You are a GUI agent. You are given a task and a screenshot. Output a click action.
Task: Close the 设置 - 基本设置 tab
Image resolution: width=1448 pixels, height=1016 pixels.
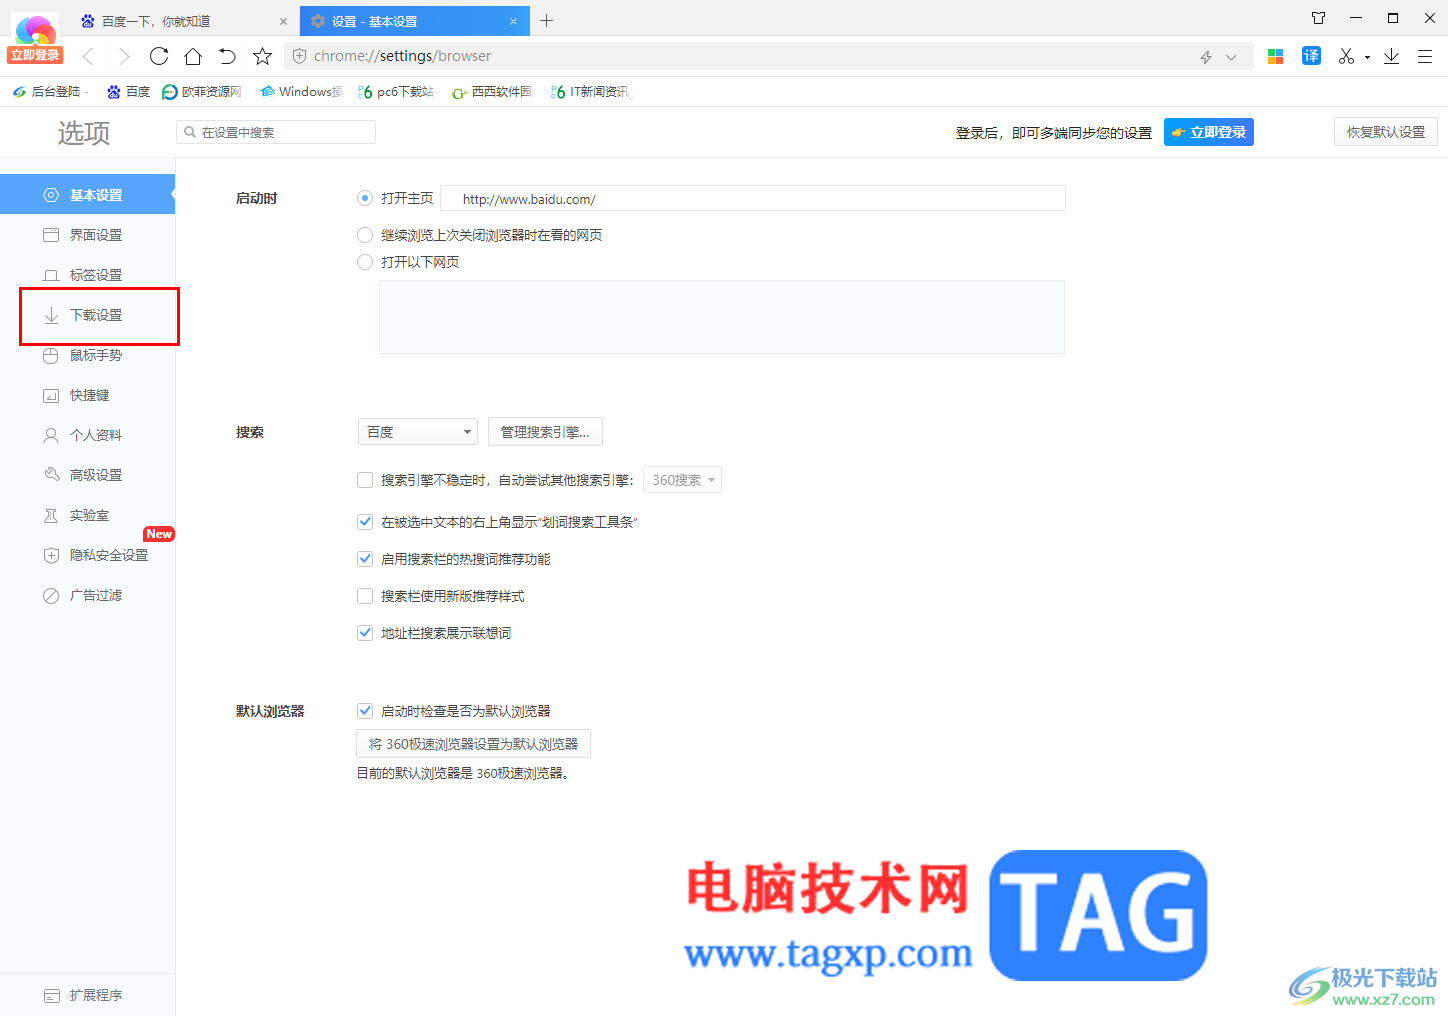click(513, 21)
